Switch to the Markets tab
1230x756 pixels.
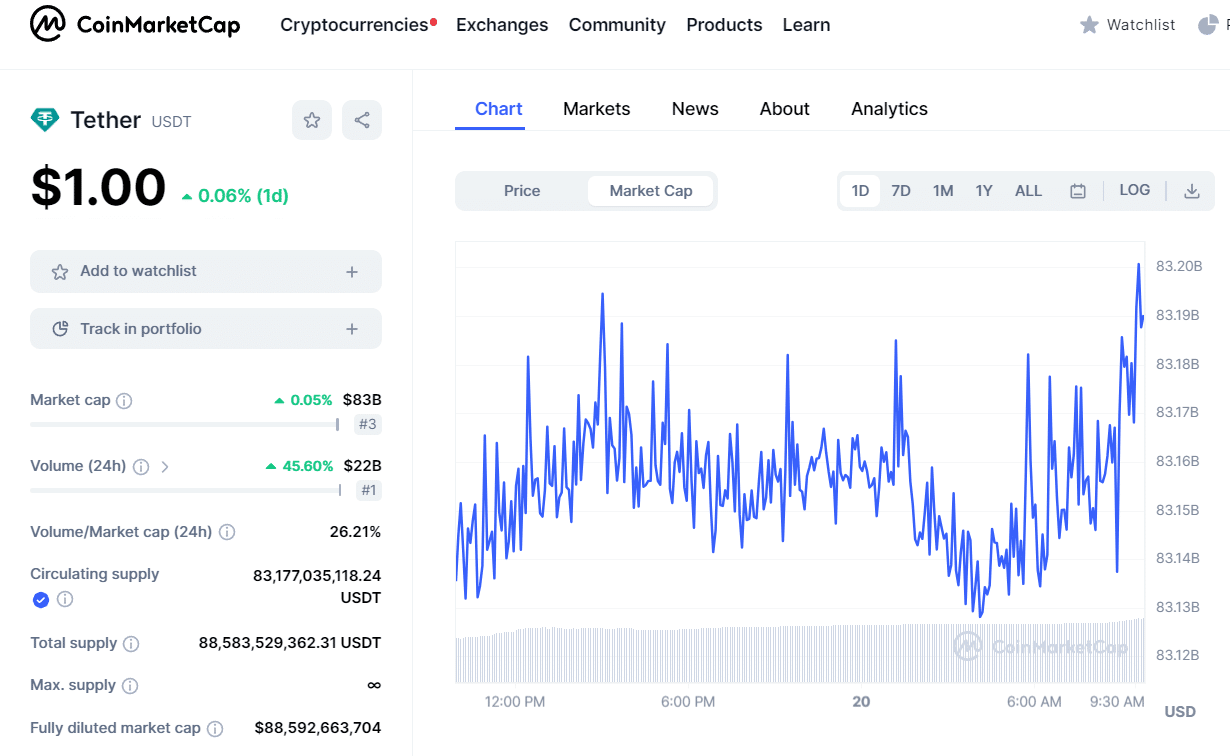point(597,109)
